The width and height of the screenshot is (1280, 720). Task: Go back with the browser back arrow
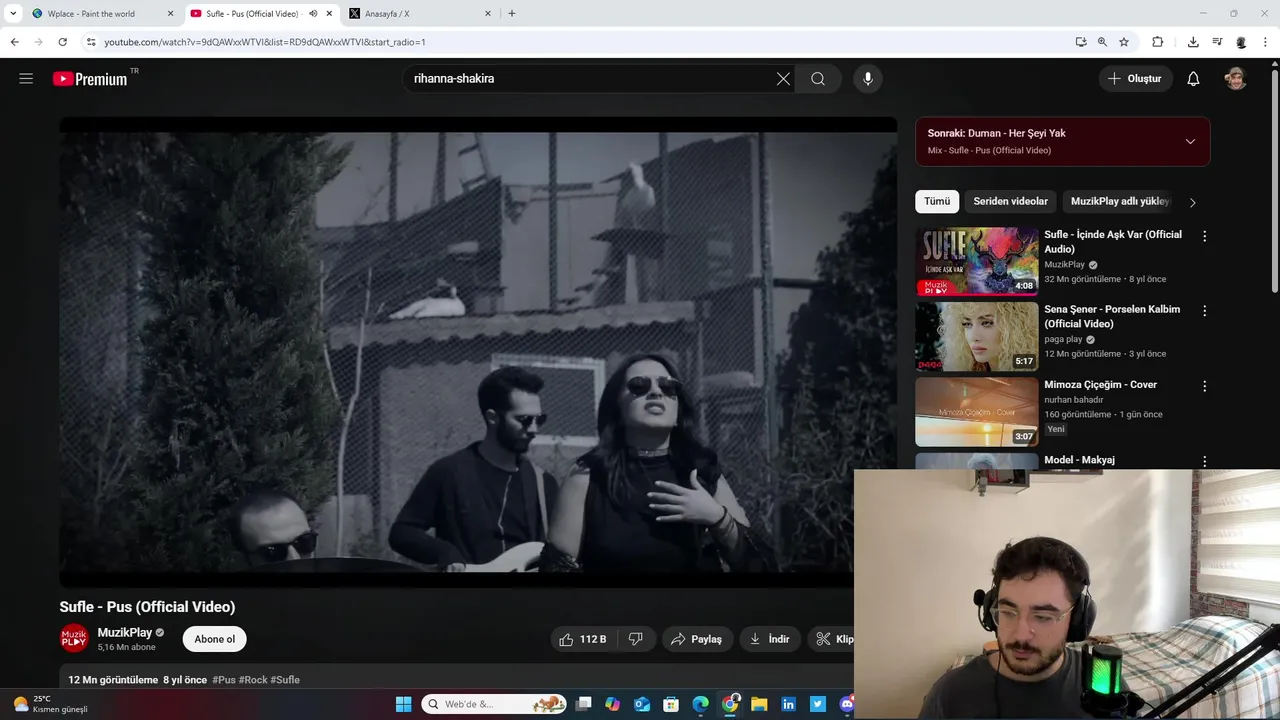pos(14,42)
